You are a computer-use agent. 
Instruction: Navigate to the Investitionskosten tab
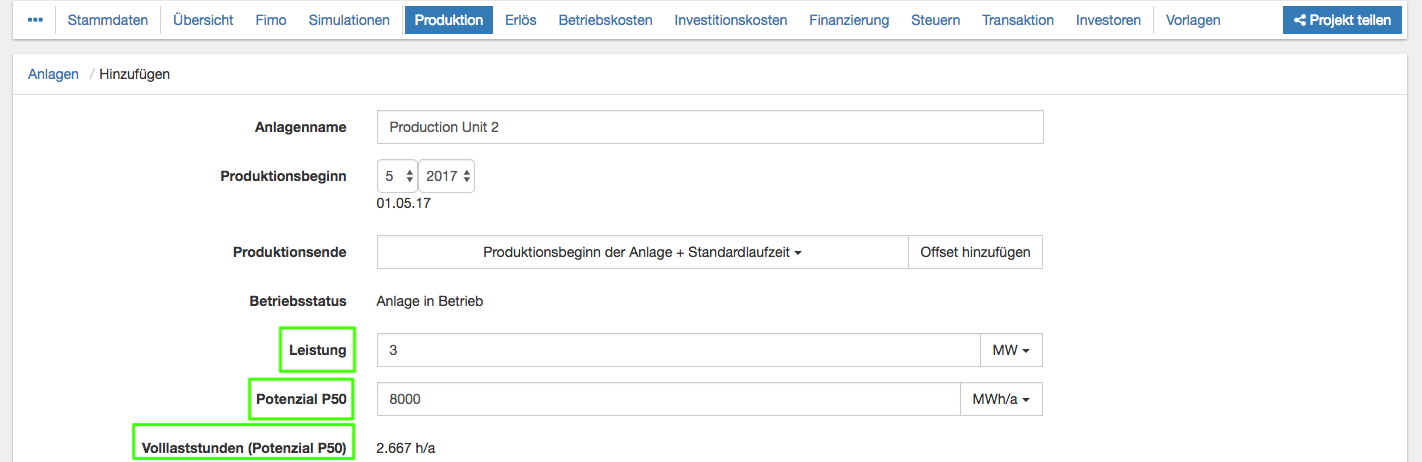click(x=730, y=20)
